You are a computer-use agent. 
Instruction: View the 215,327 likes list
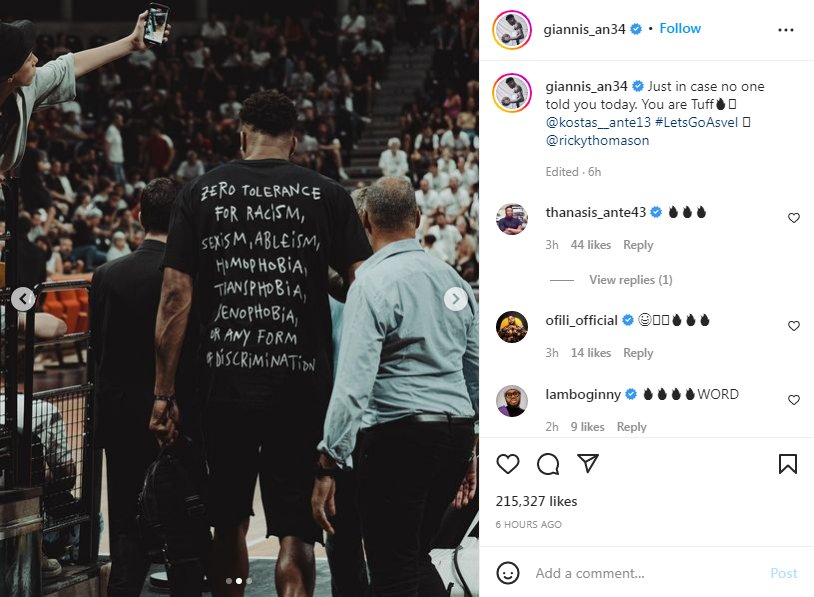click(536, 501)
